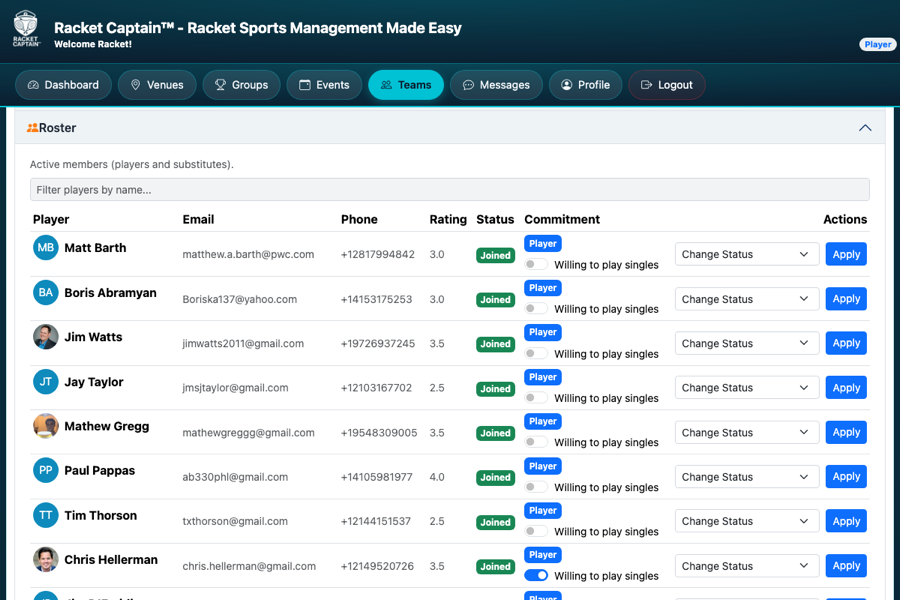The width and height of the screenshot is (900, 600).
Task: Toggle singles willingness for Tim Thorson
Action: coord(536,531)
